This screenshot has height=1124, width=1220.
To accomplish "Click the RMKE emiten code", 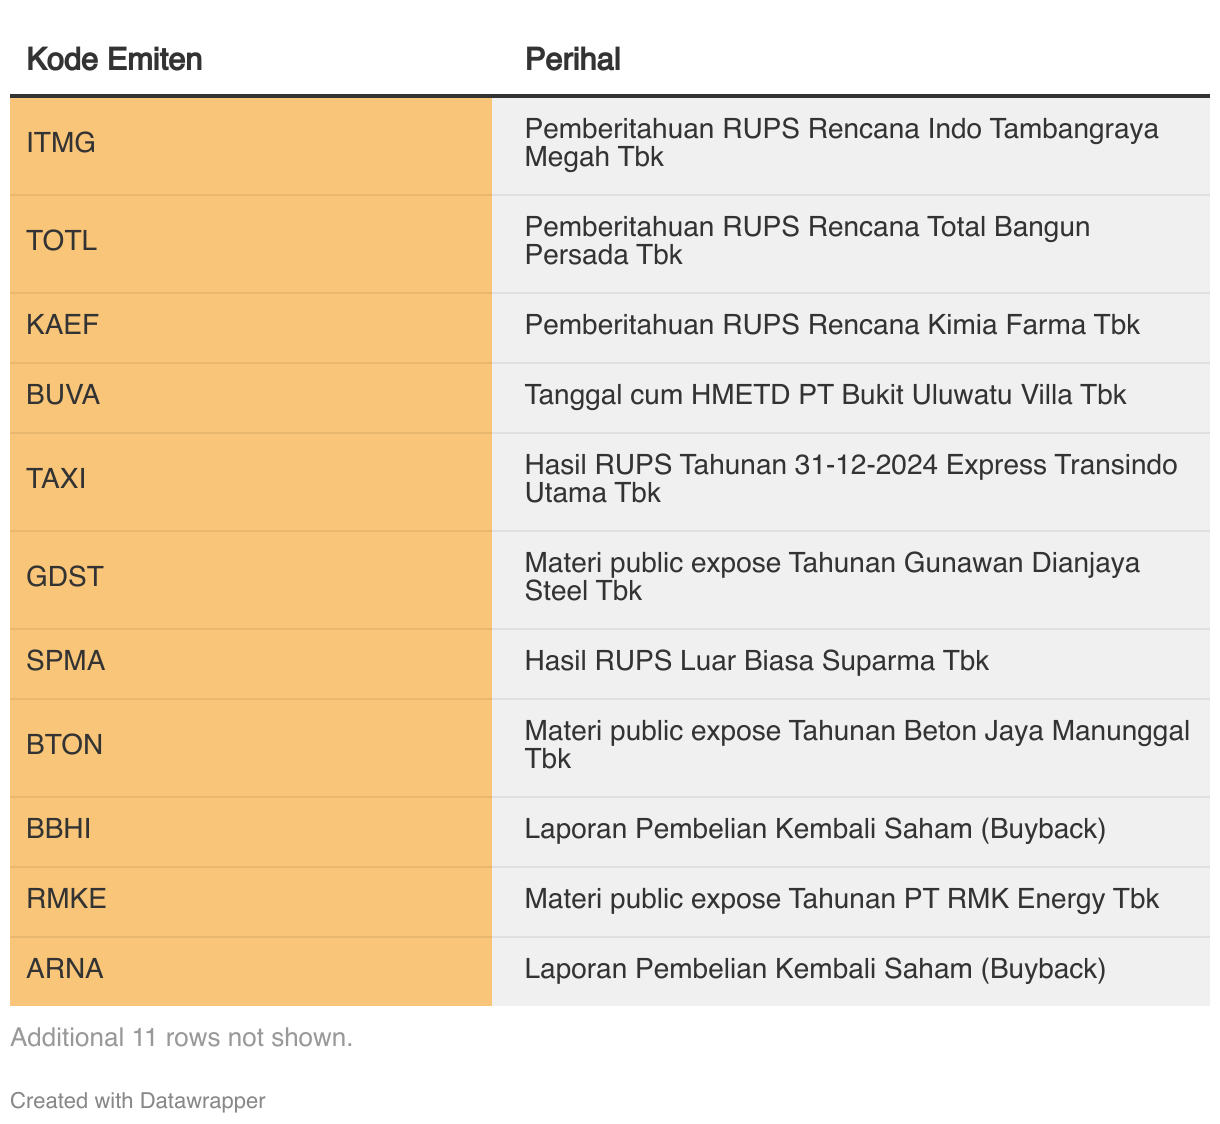I will (x=66, y=899).
